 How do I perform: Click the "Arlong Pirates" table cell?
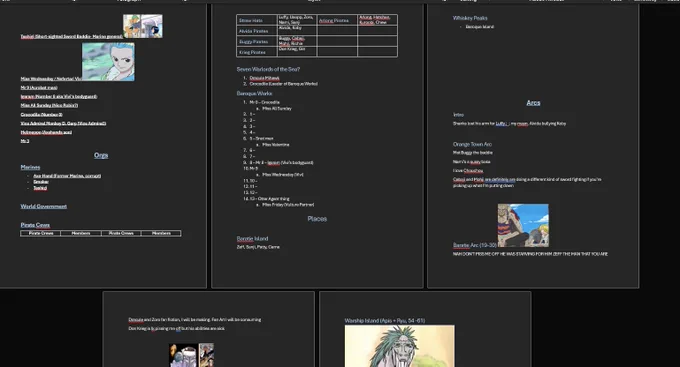click(x=337, y=20)
